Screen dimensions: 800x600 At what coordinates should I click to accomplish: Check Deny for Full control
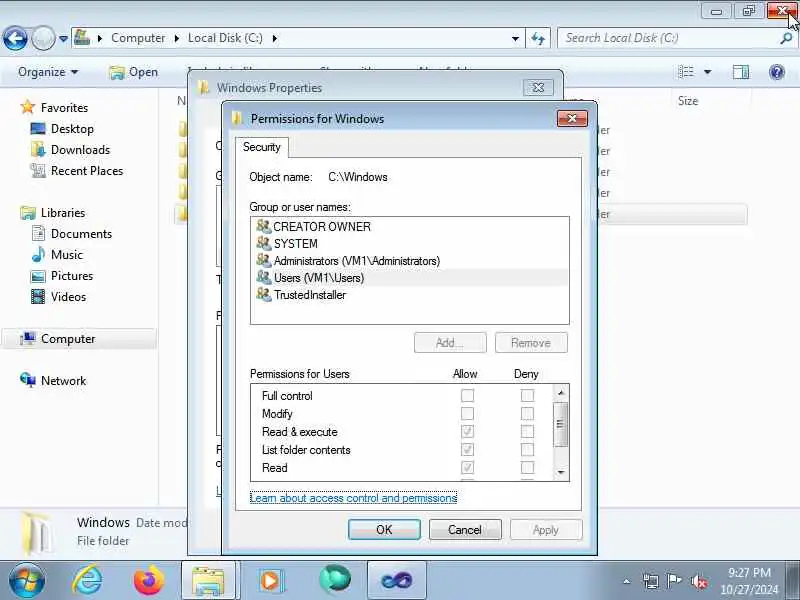tap(527, 395)
